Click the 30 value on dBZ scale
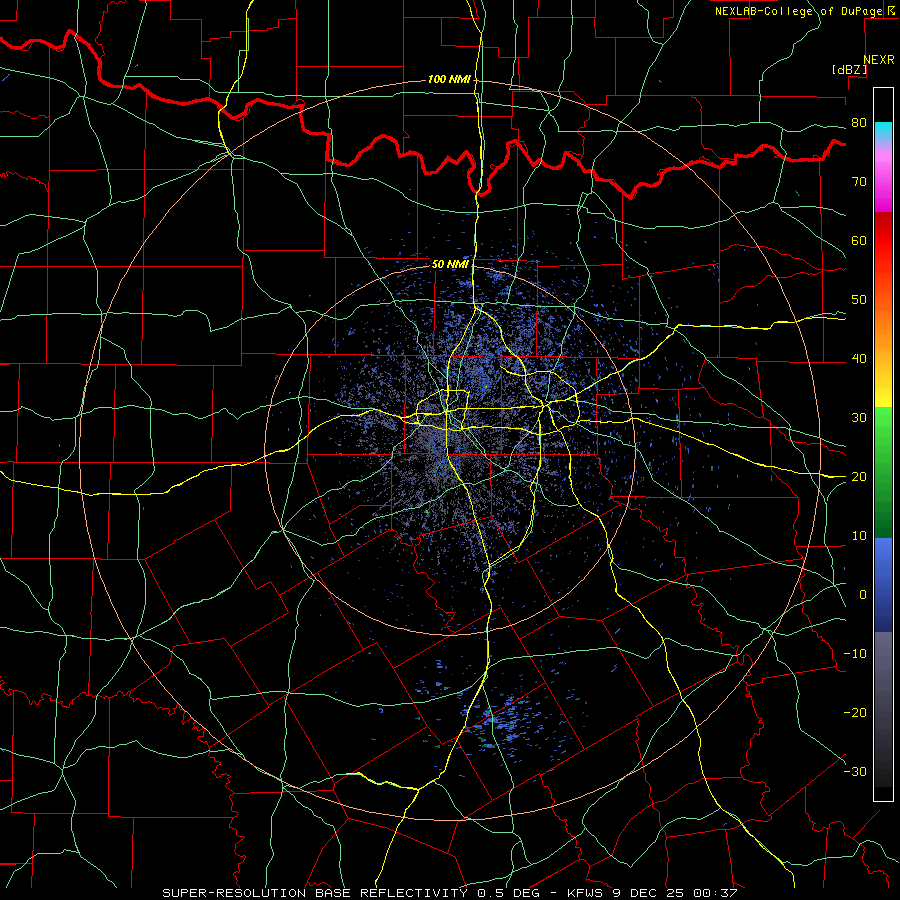This screenshot has height=900, width=900. [x=859, y=417]
